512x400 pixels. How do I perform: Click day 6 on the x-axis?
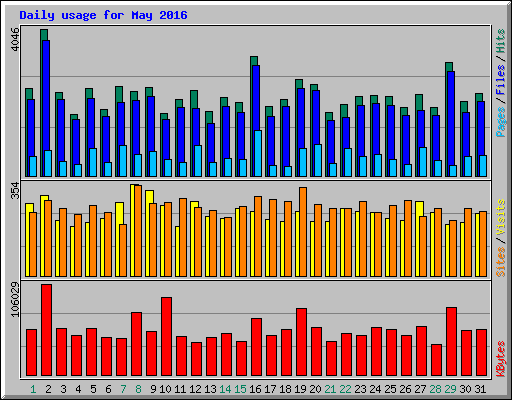(x=108, y=389)
